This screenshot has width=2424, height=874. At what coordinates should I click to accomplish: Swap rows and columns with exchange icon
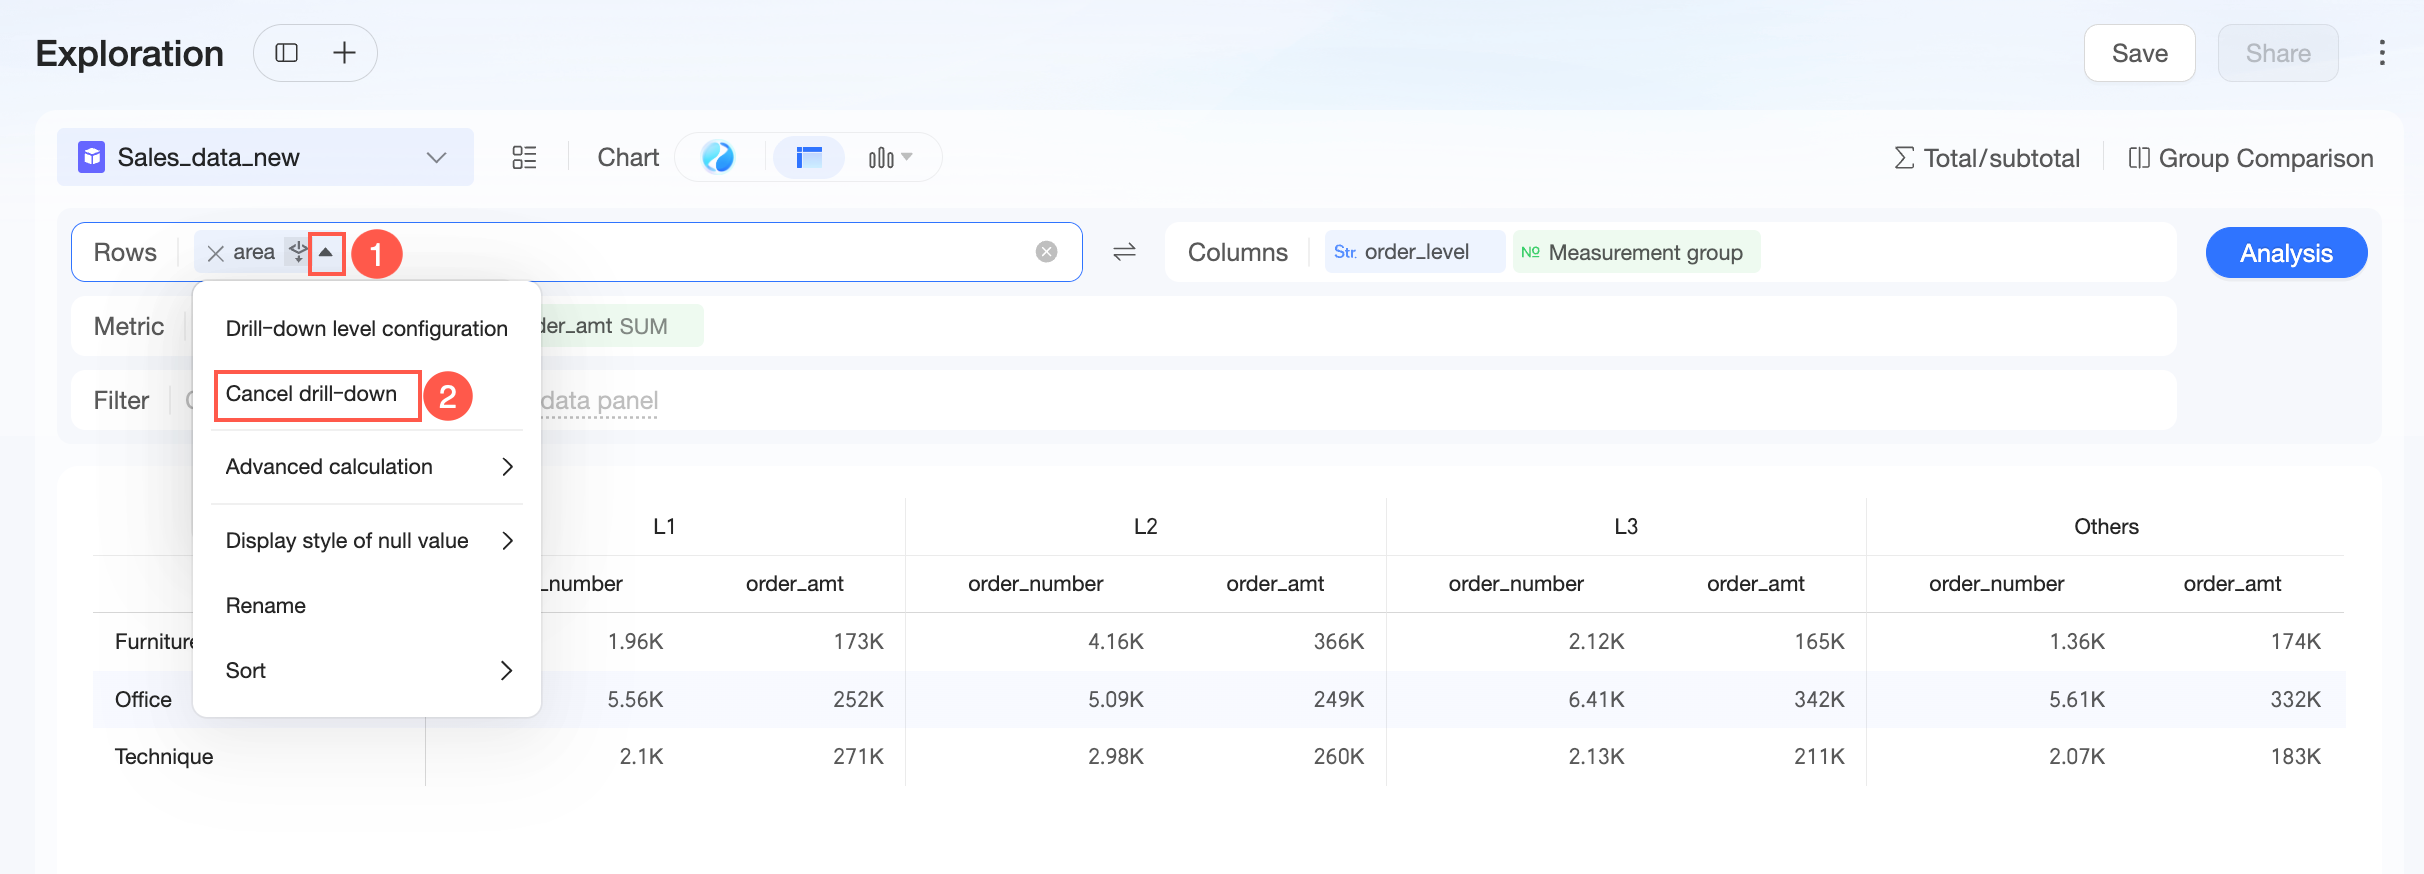pyautogui.click(x=1124, y=252)
